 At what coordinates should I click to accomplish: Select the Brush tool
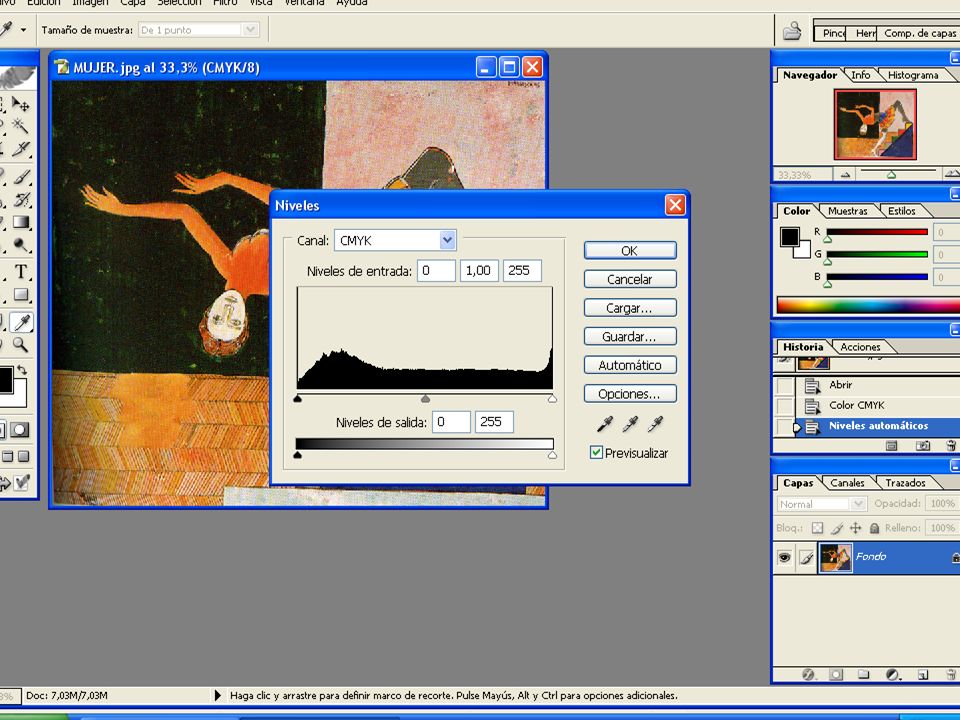(x=21, y=177)
